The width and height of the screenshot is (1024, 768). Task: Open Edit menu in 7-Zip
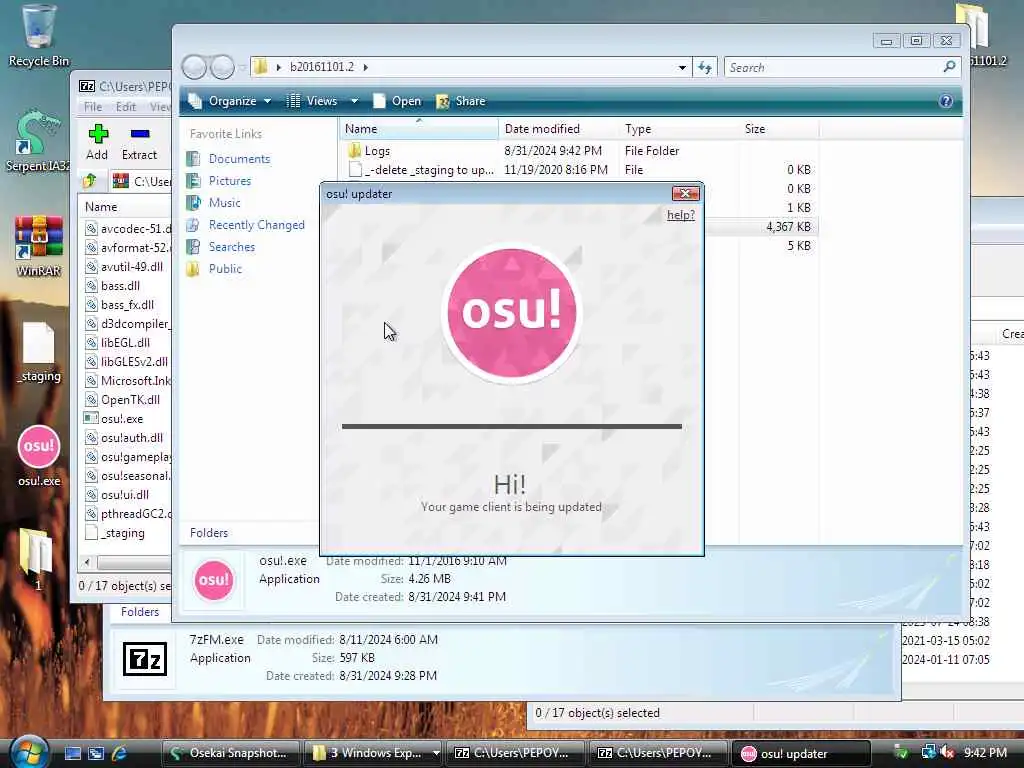pos(125,106)
